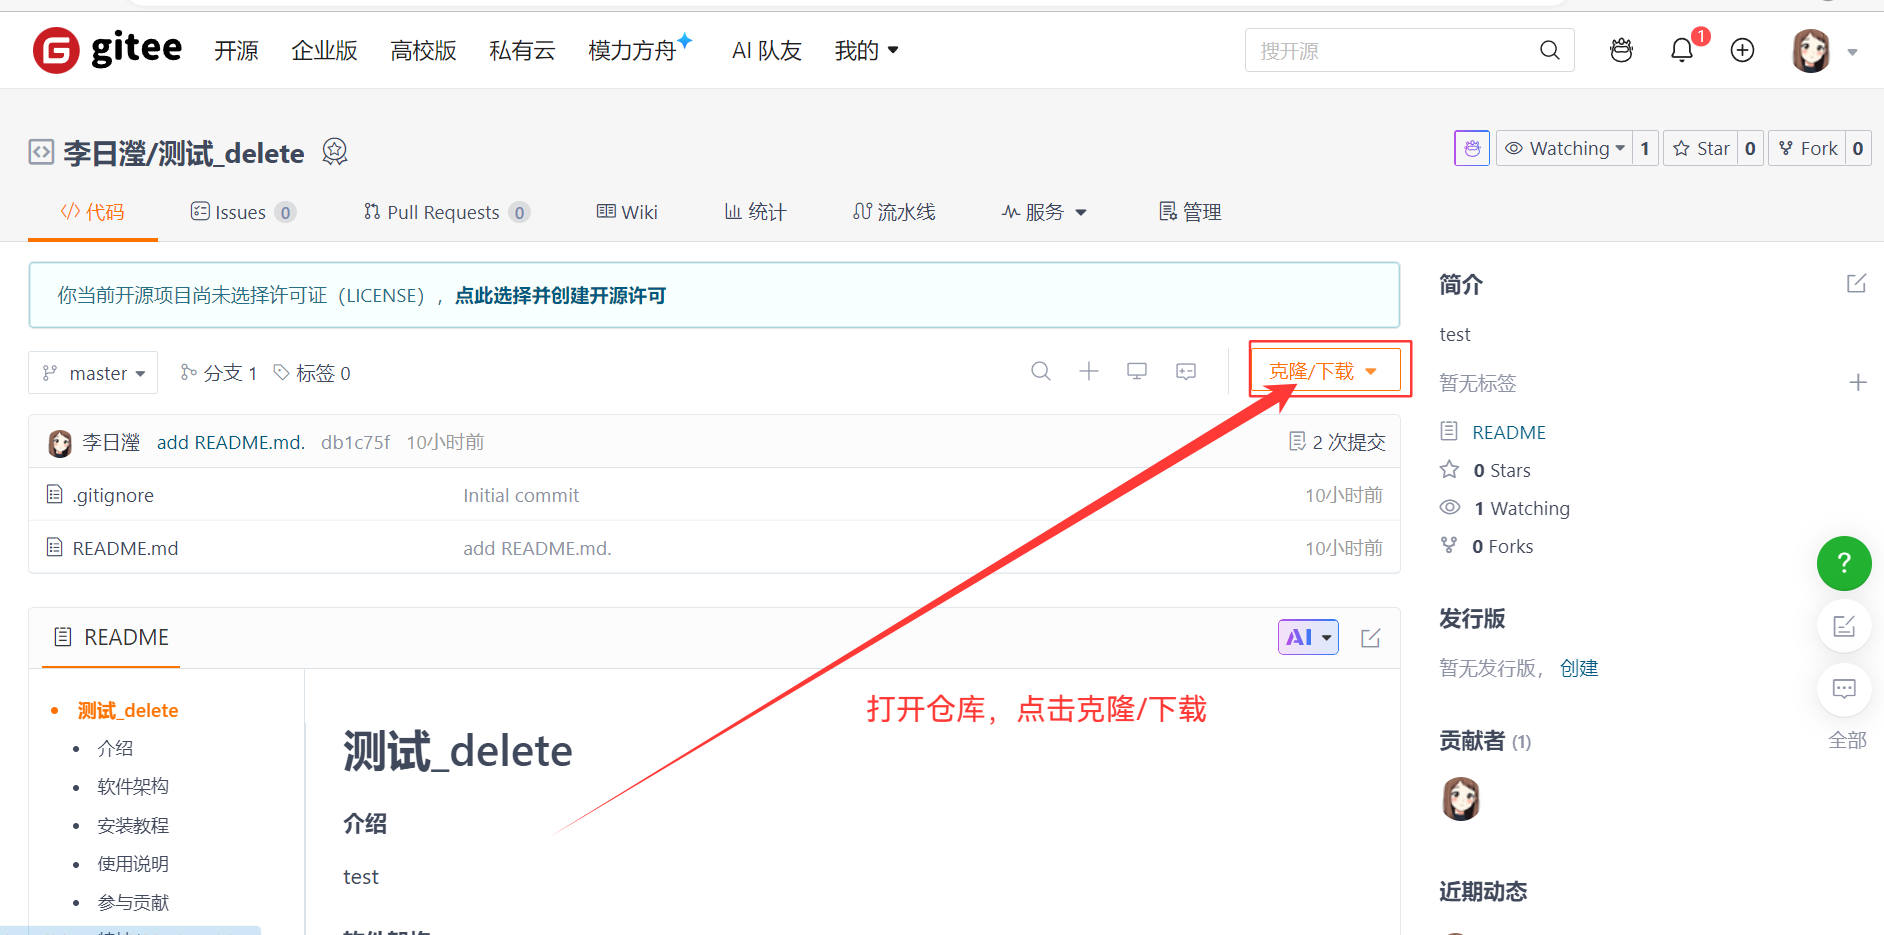The width and height of the screenshot is (1884, 935).
Task: Click the Web IDE monitor icon
Action: (x=1137, y=371)
